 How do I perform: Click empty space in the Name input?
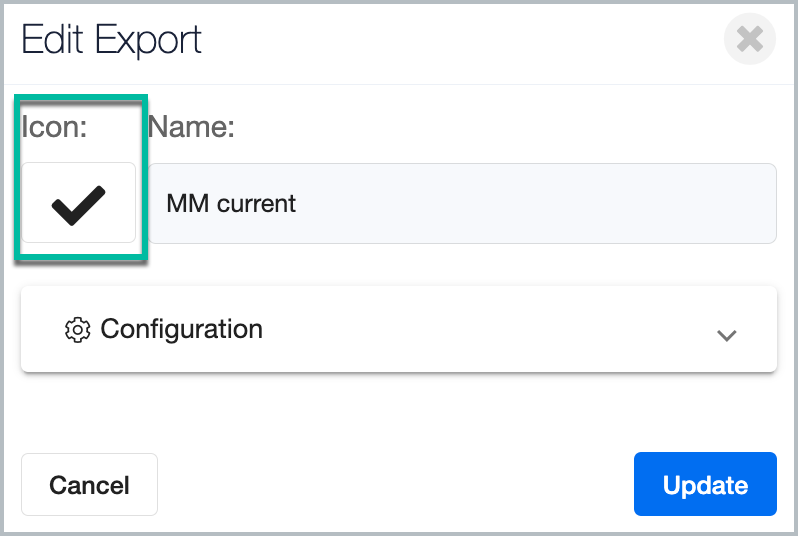pyautogui.click(x=534, y=204)
